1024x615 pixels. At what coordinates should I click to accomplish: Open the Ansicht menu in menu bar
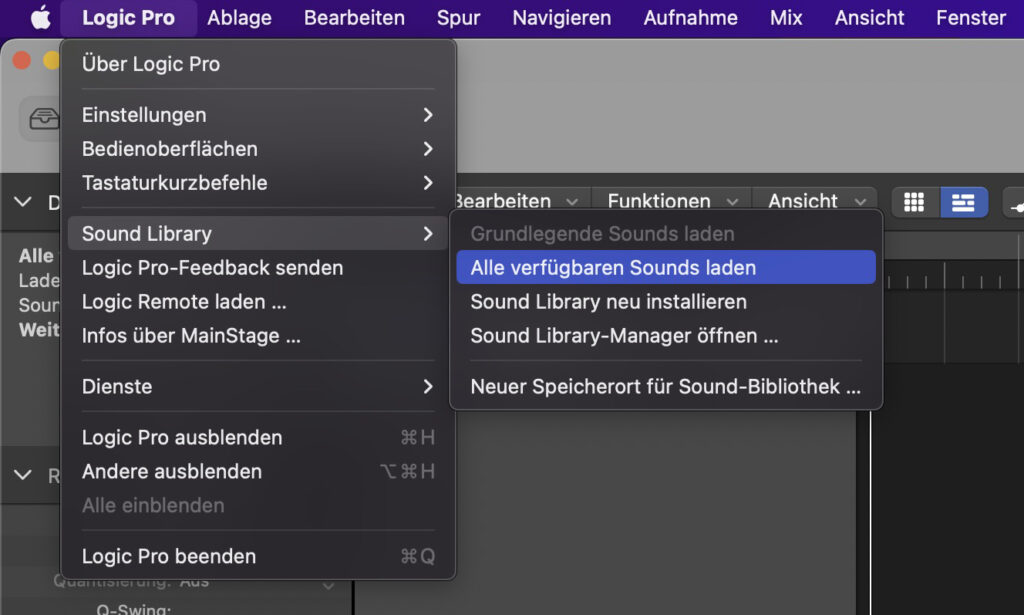(x=869, y=18)
